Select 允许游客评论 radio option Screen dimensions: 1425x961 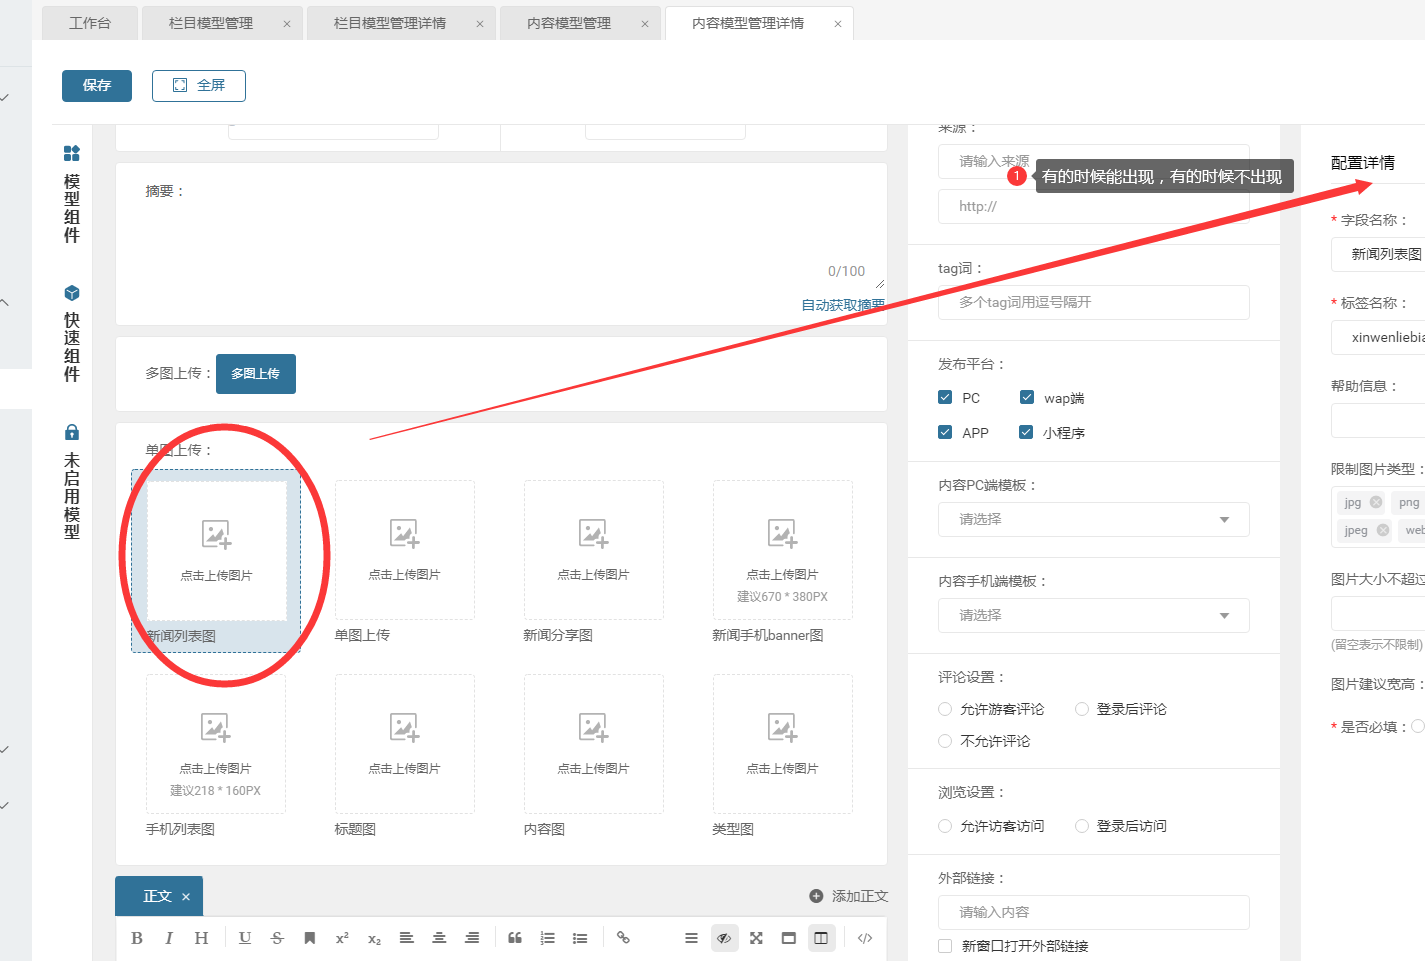(x=945, y=709)
